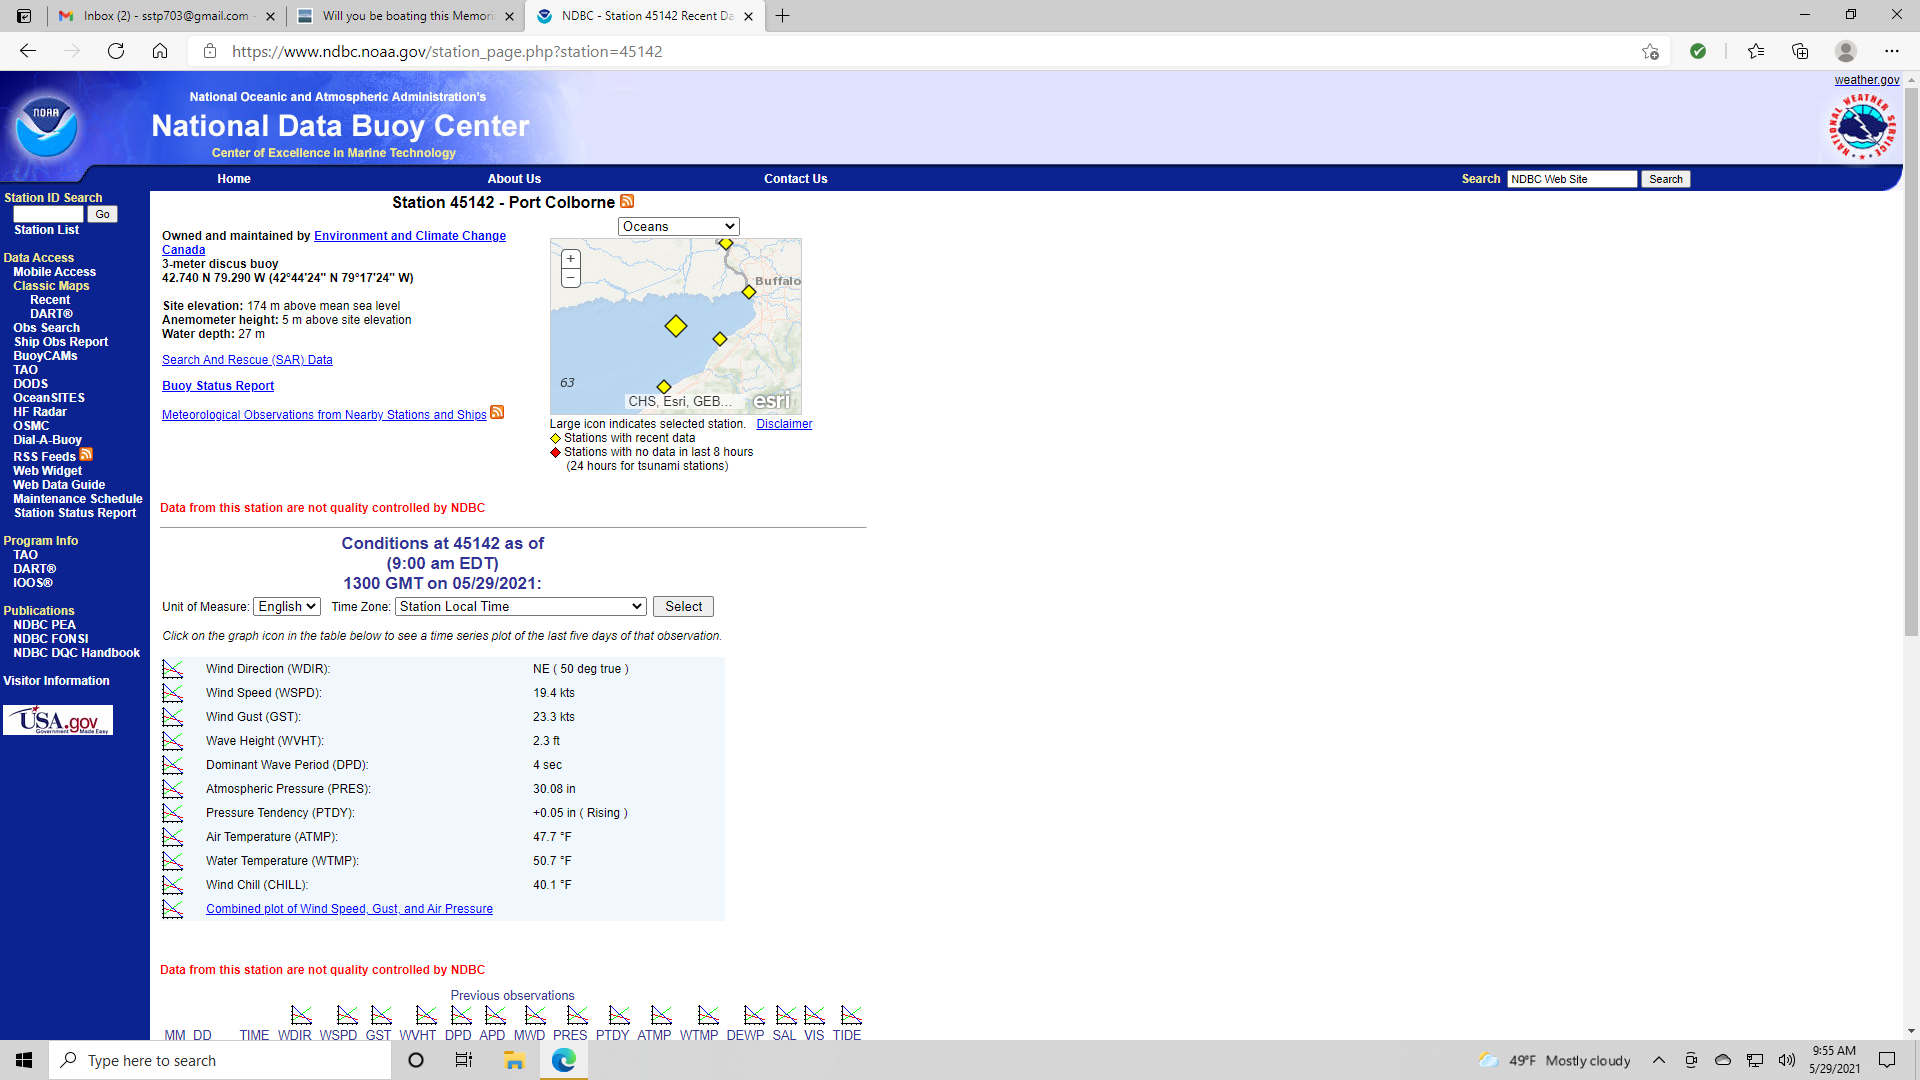Viewport: 1920px width, 1080px height.
Task: Open Wind Chill graph icon
Action: click(173, 885)
